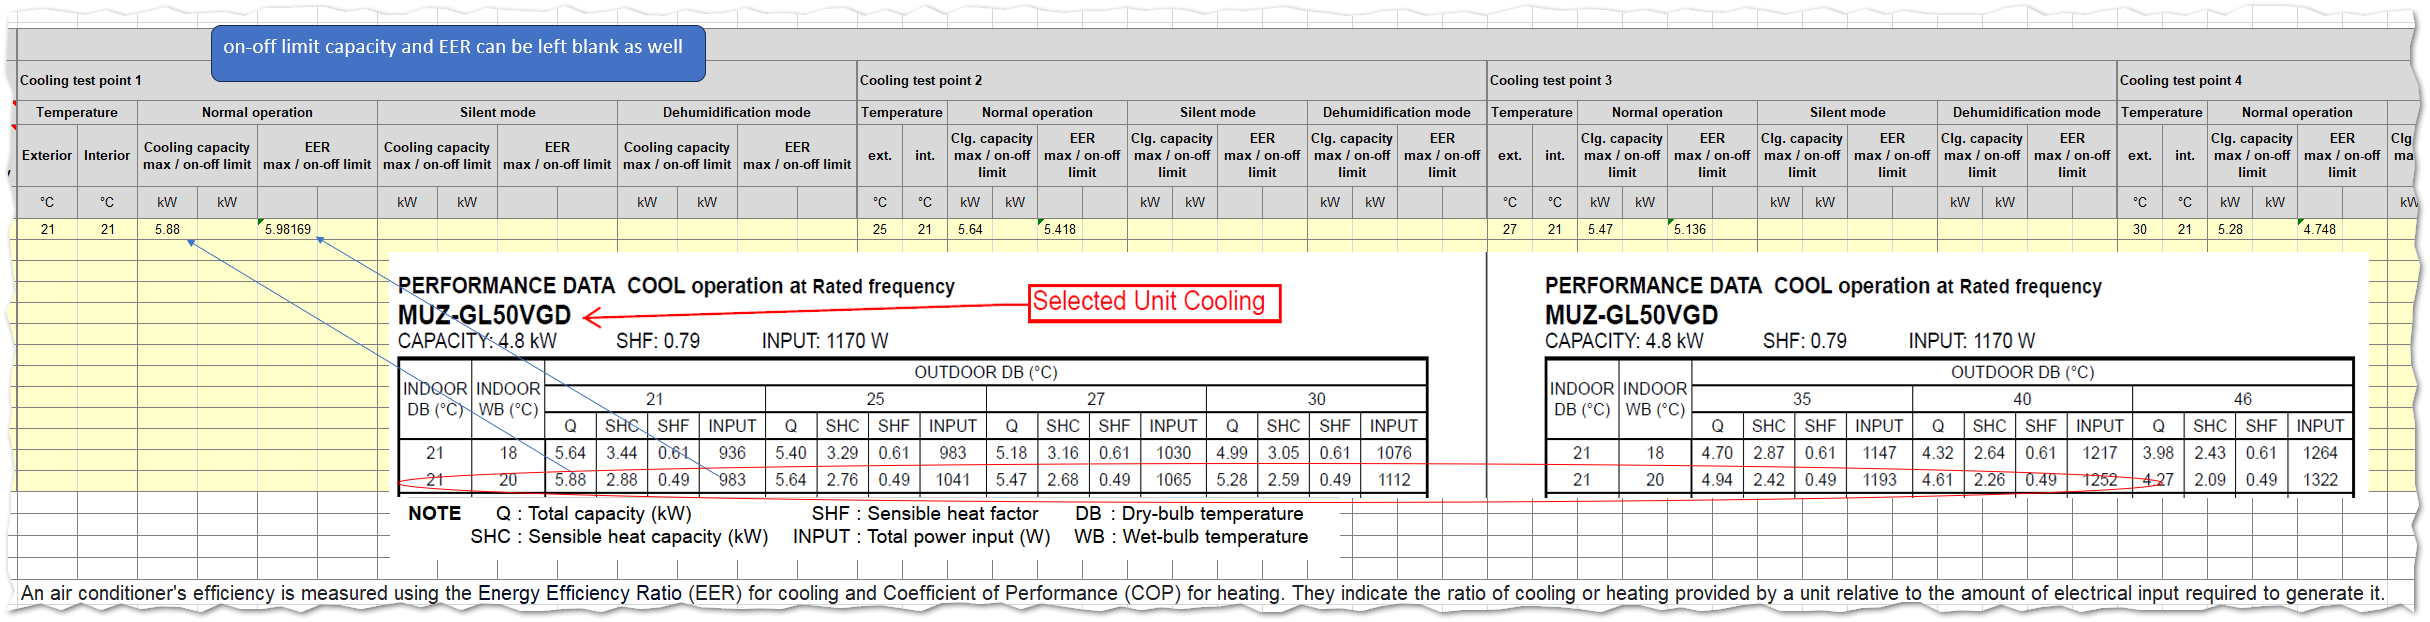The width and height of the screenshot is (2430, 622).
Task: Select the 'Cooling test point 4' header cell
Action: click(x=2267, y=80)
